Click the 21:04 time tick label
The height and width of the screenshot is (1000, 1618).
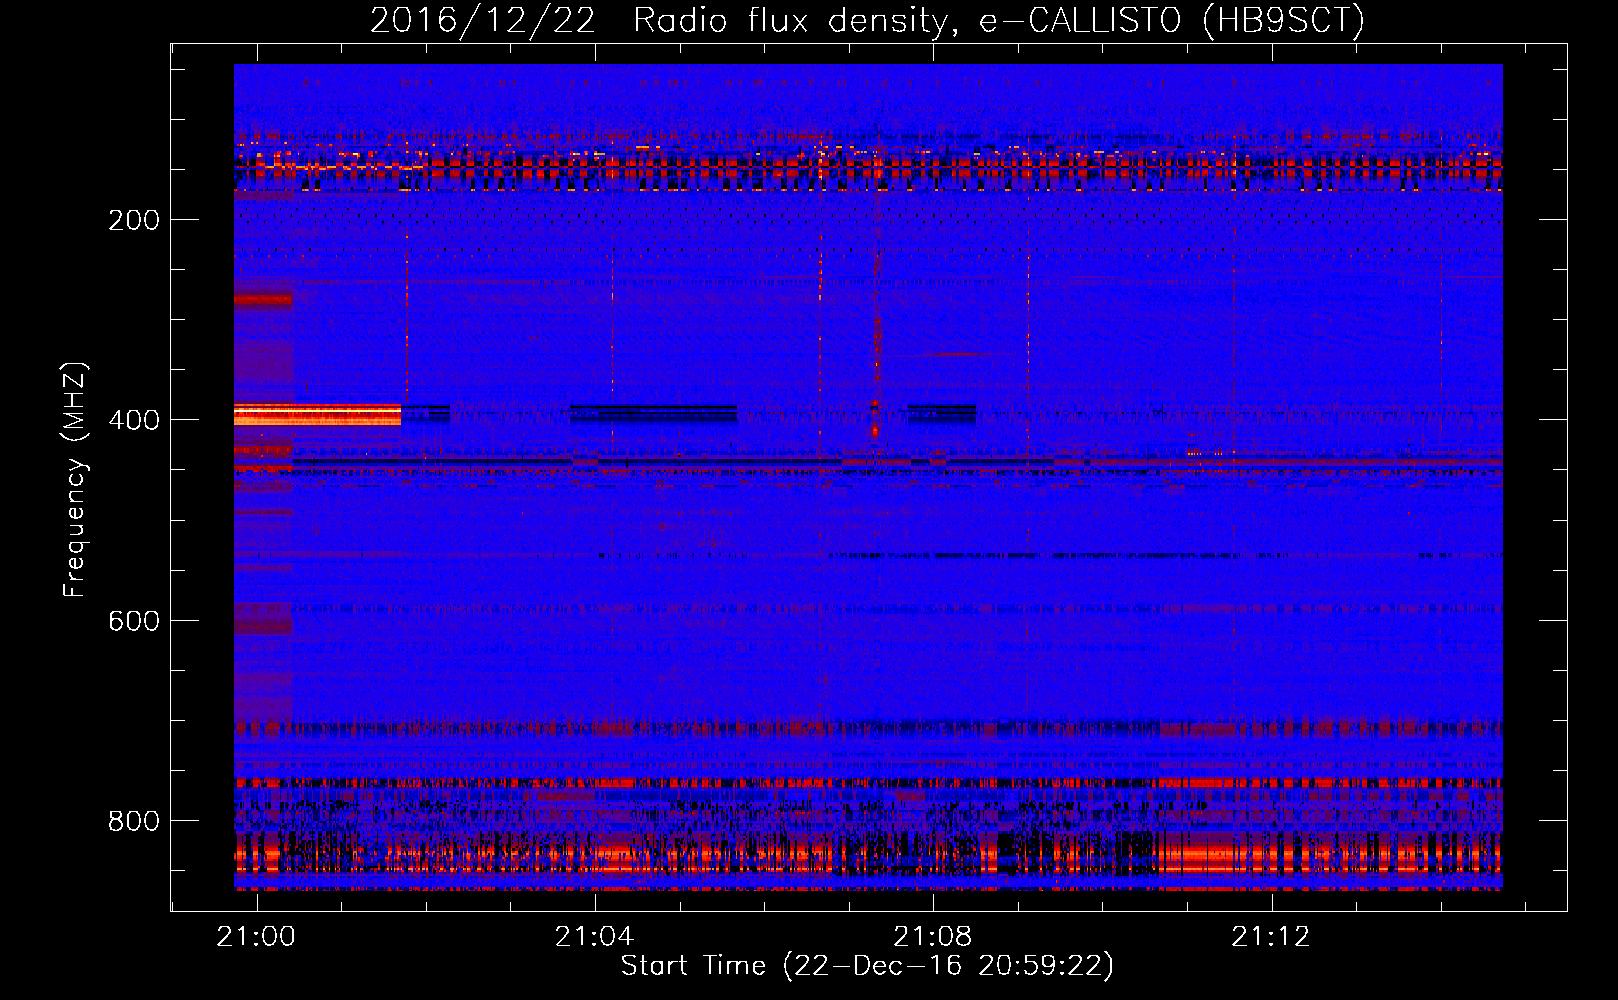(595, 937)
